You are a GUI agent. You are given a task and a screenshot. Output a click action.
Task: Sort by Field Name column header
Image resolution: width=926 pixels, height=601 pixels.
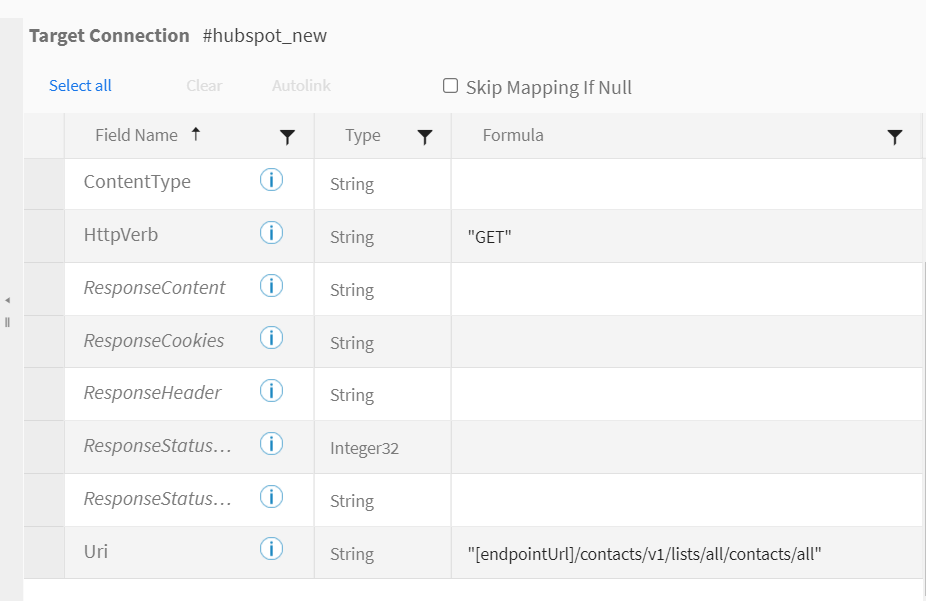[x=136, y=135]
